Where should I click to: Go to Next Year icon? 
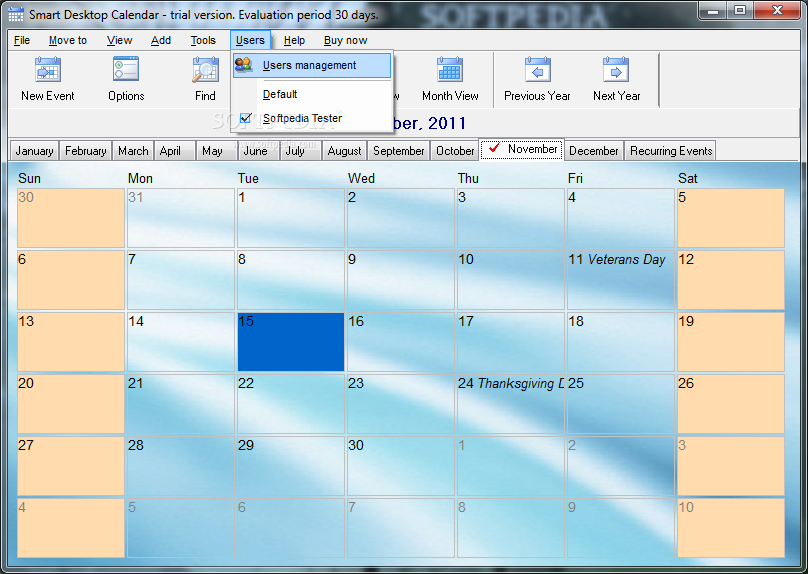click(616, 70)
